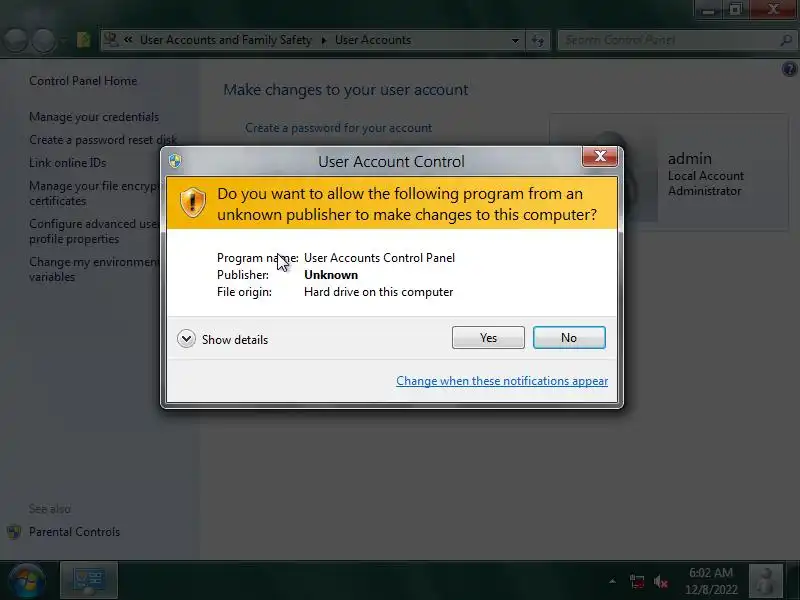The height and width of the screenshot is (600, 800).
Task: Show hidden tray icons arrow
Action: [612, 581]
